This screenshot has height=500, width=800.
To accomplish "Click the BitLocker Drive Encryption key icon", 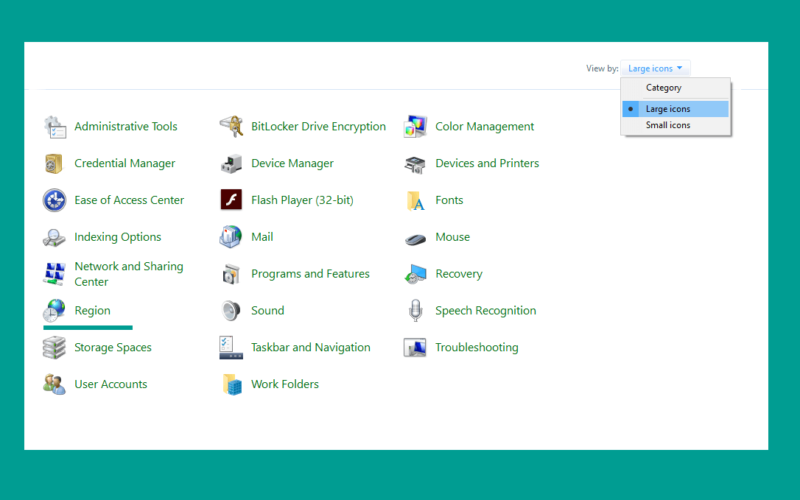I will tap(231, 127).
